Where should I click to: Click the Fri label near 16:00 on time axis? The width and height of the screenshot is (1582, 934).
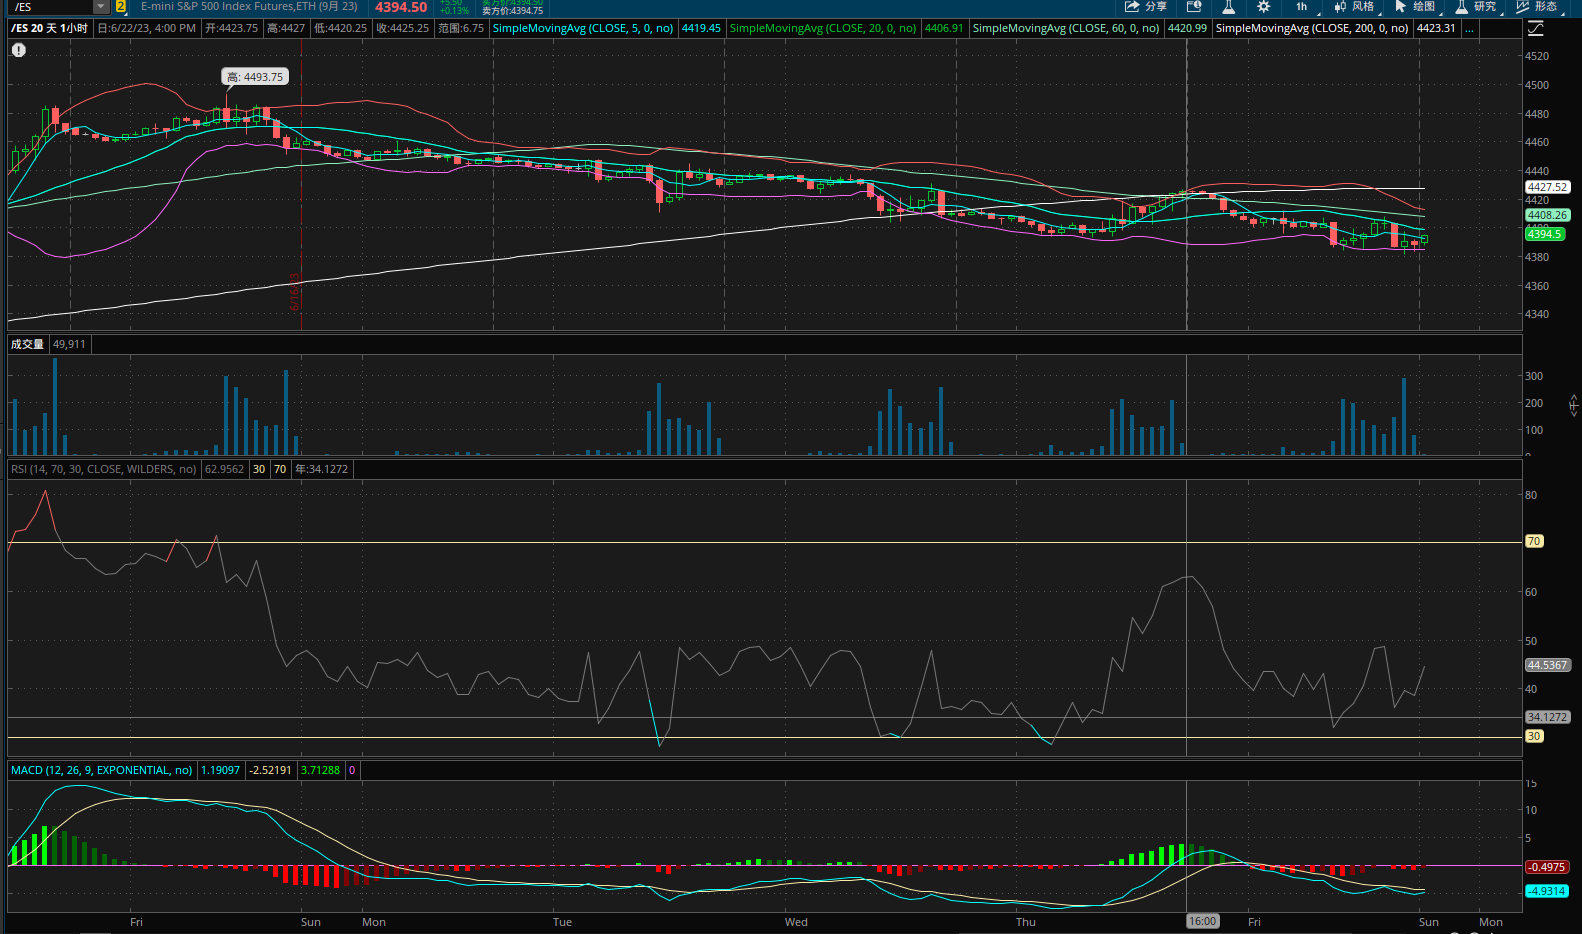tap(1254, 922)
